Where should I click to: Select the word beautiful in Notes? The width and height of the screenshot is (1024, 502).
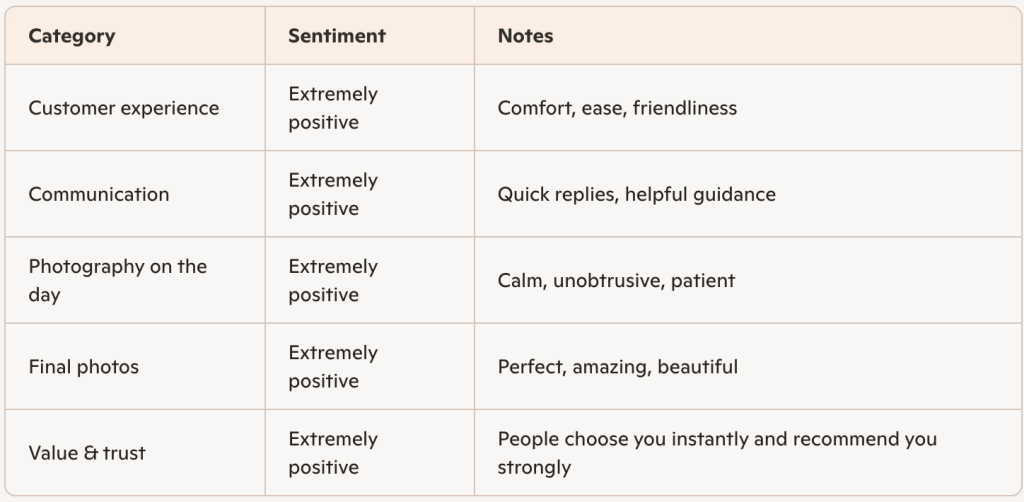tap(697, 367)
